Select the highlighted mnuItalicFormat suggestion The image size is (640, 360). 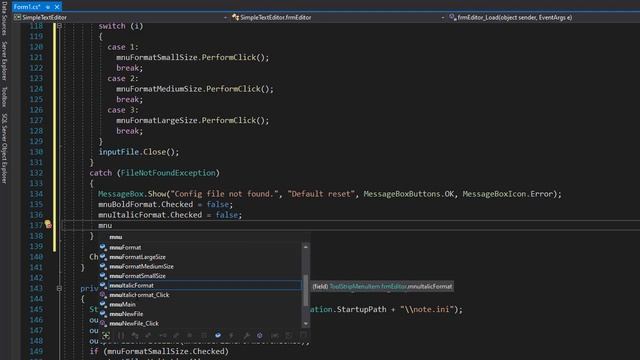coord(200,285)
